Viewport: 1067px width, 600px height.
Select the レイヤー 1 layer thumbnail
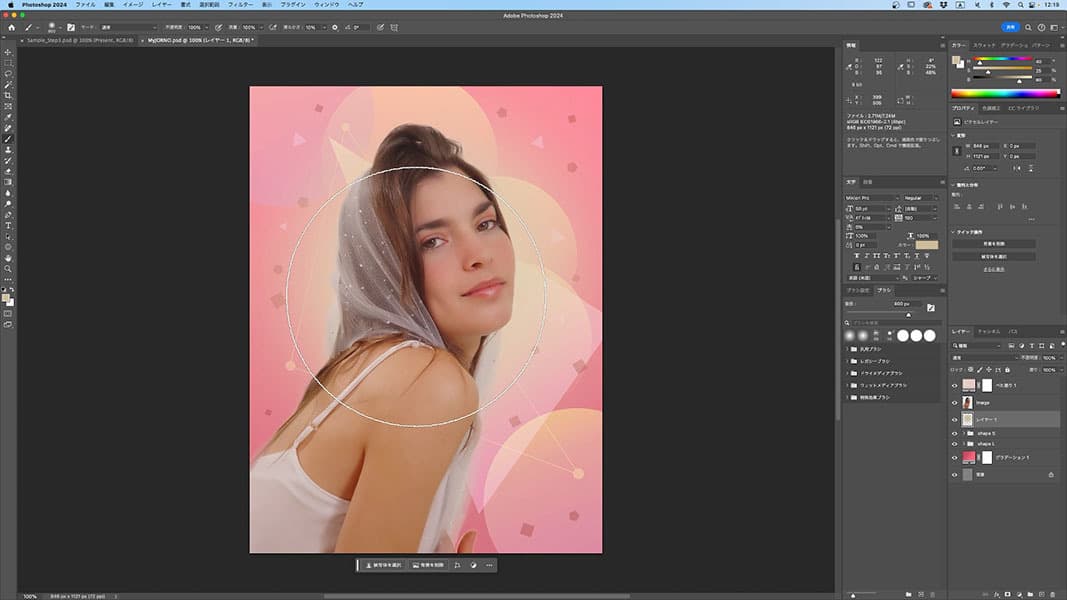click(967, 419)
